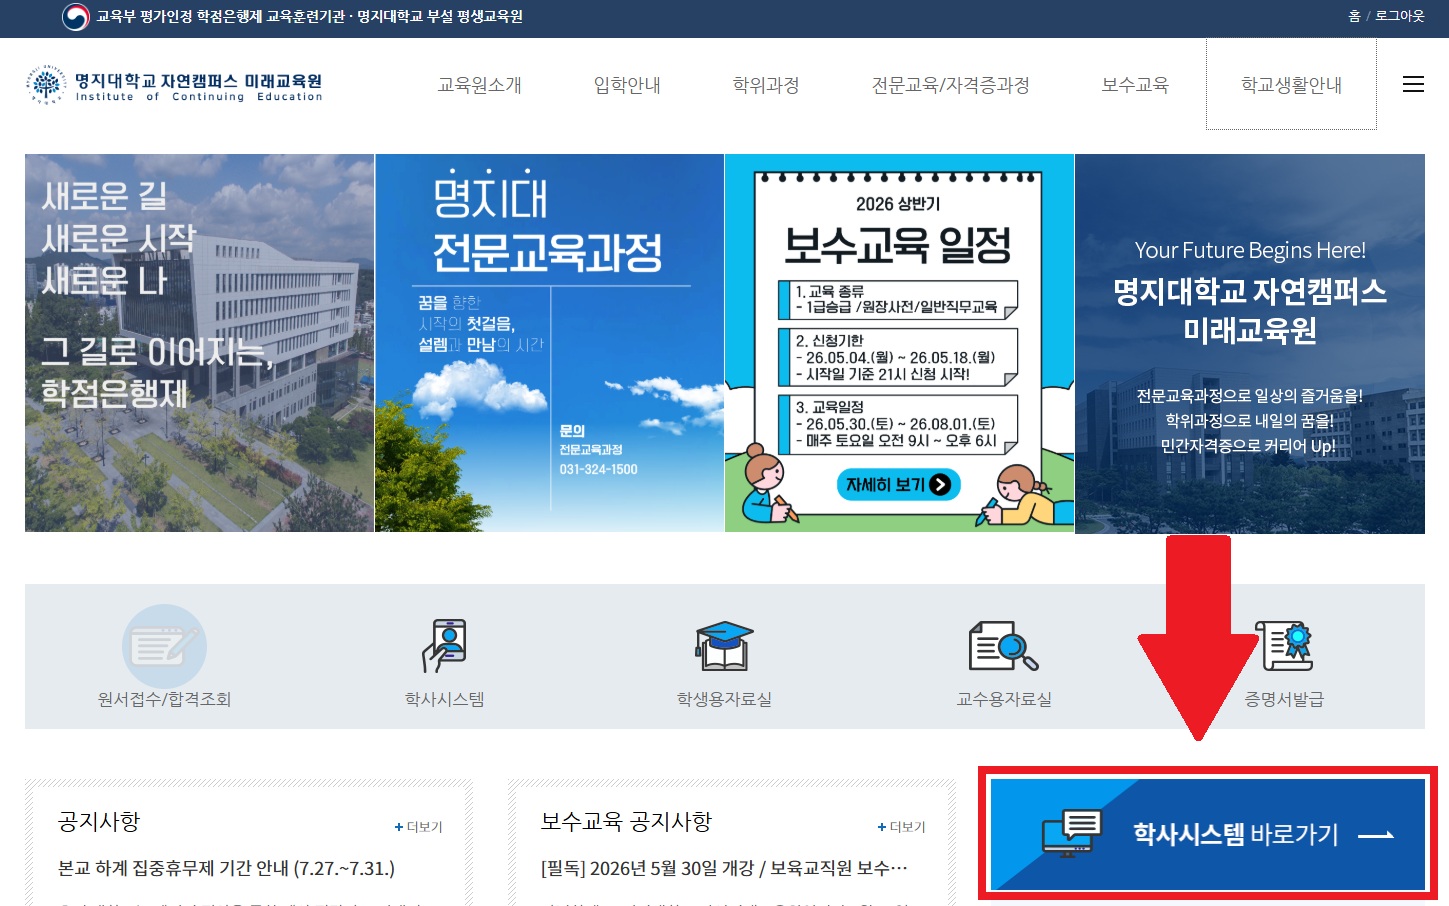The width and height of the screenshot is (1449, 906).
Task: Open the hamburger menu icon
Action: pos(1413,85)
